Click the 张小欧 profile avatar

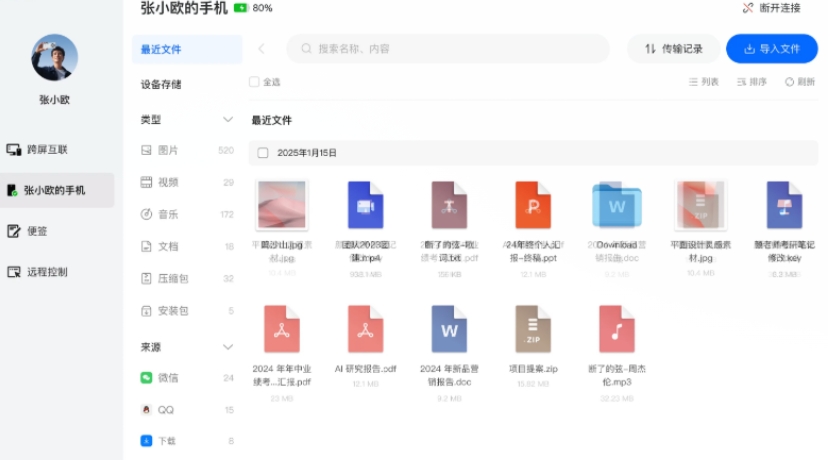click(x=54, y=58)
